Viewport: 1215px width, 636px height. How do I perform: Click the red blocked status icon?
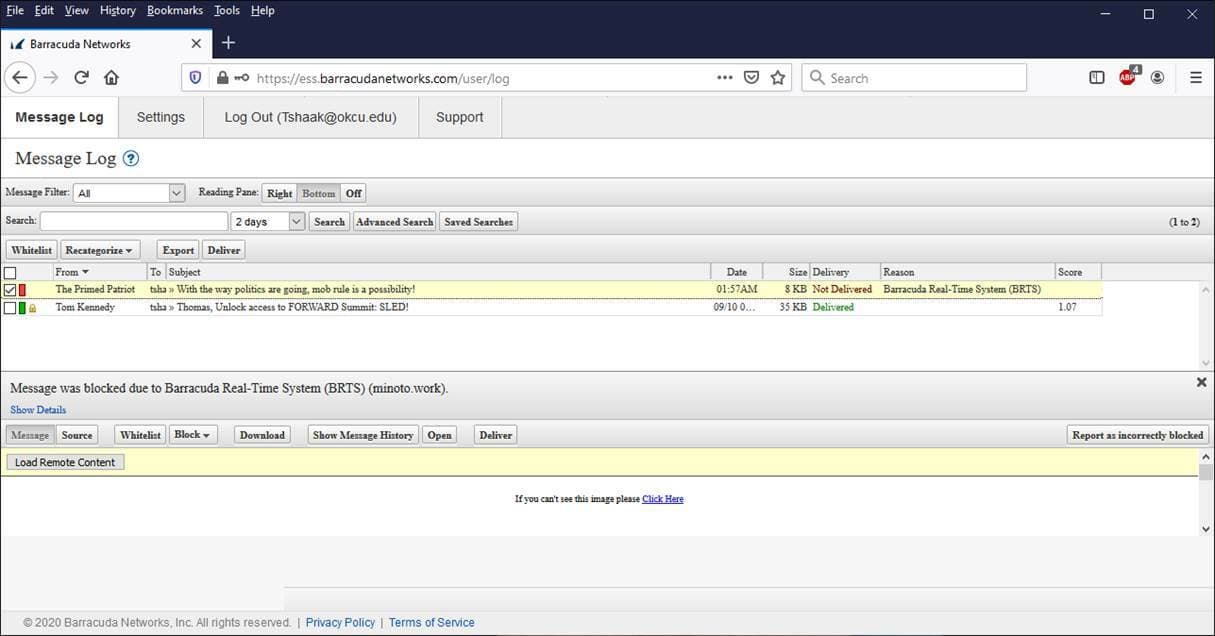tap(22, 290)
